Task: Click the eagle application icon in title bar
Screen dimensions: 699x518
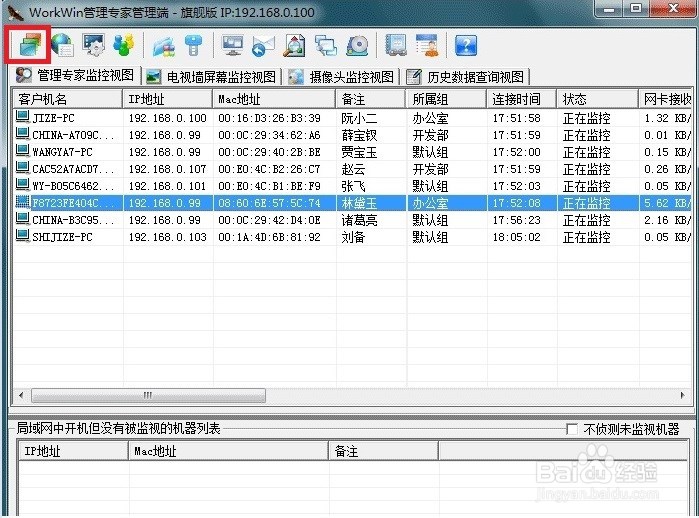Action: click(x=15, y=12)
